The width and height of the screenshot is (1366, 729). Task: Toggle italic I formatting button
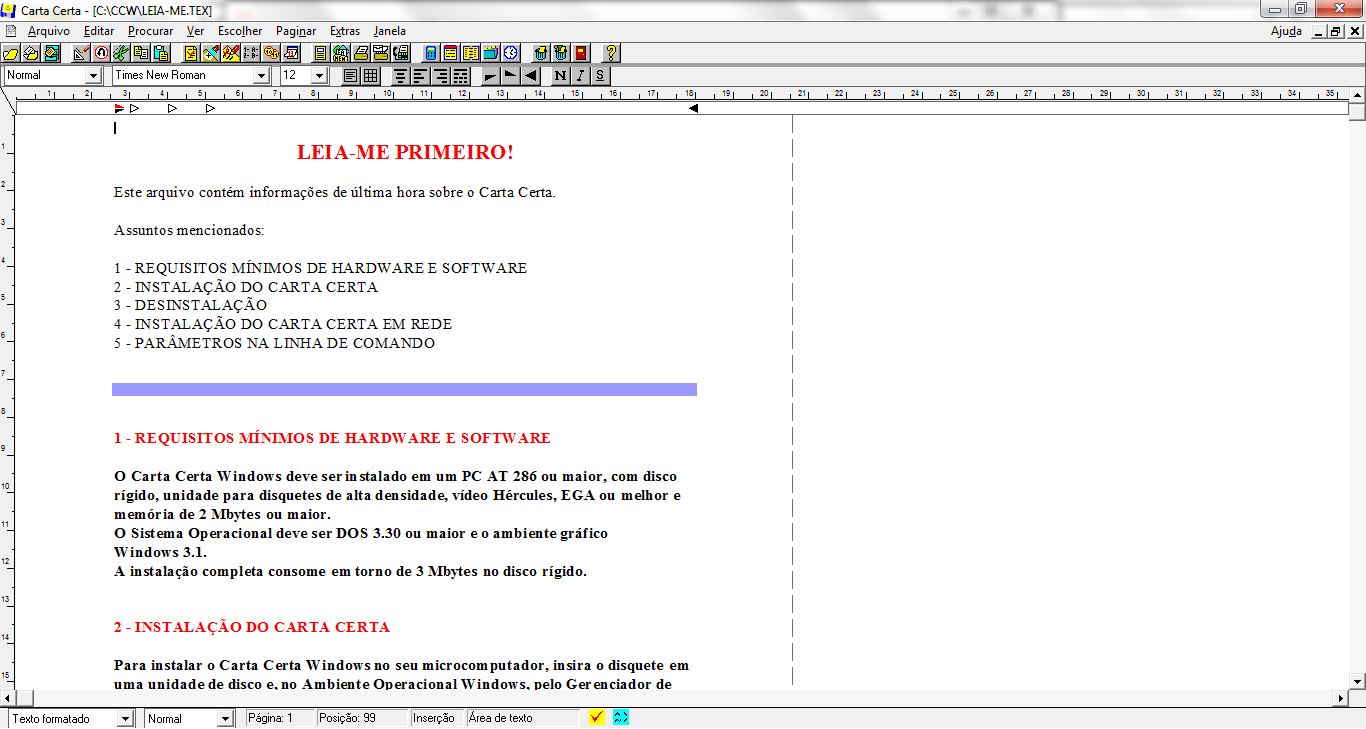pos(580,76)
